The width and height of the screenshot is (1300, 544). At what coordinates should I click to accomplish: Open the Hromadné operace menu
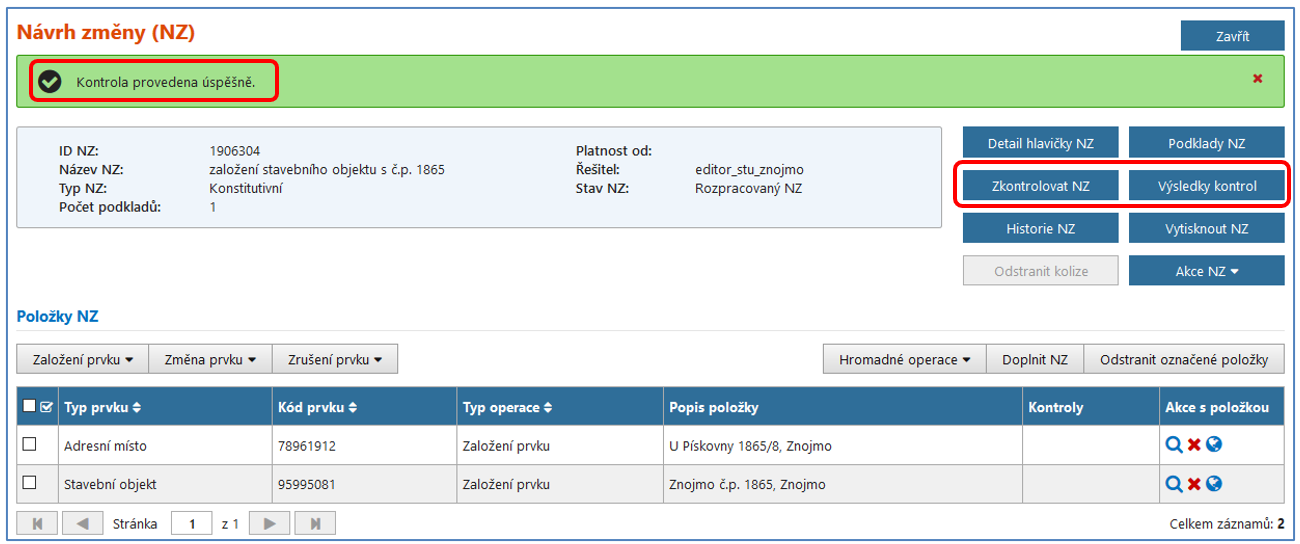pyautogui.click(x=904, y=360)
